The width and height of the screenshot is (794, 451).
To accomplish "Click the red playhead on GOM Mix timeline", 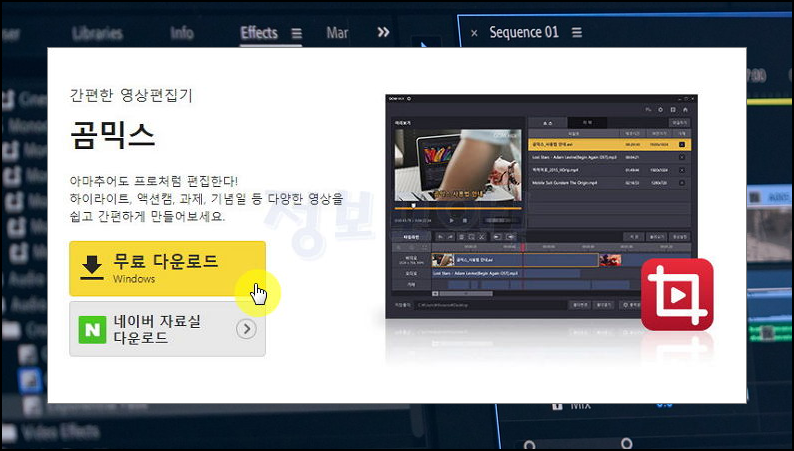I will [523, 247].
